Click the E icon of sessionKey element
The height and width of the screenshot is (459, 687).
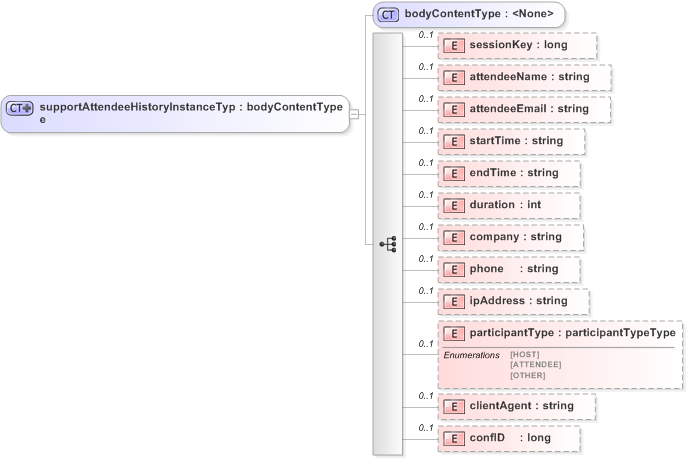click(454, 46)
